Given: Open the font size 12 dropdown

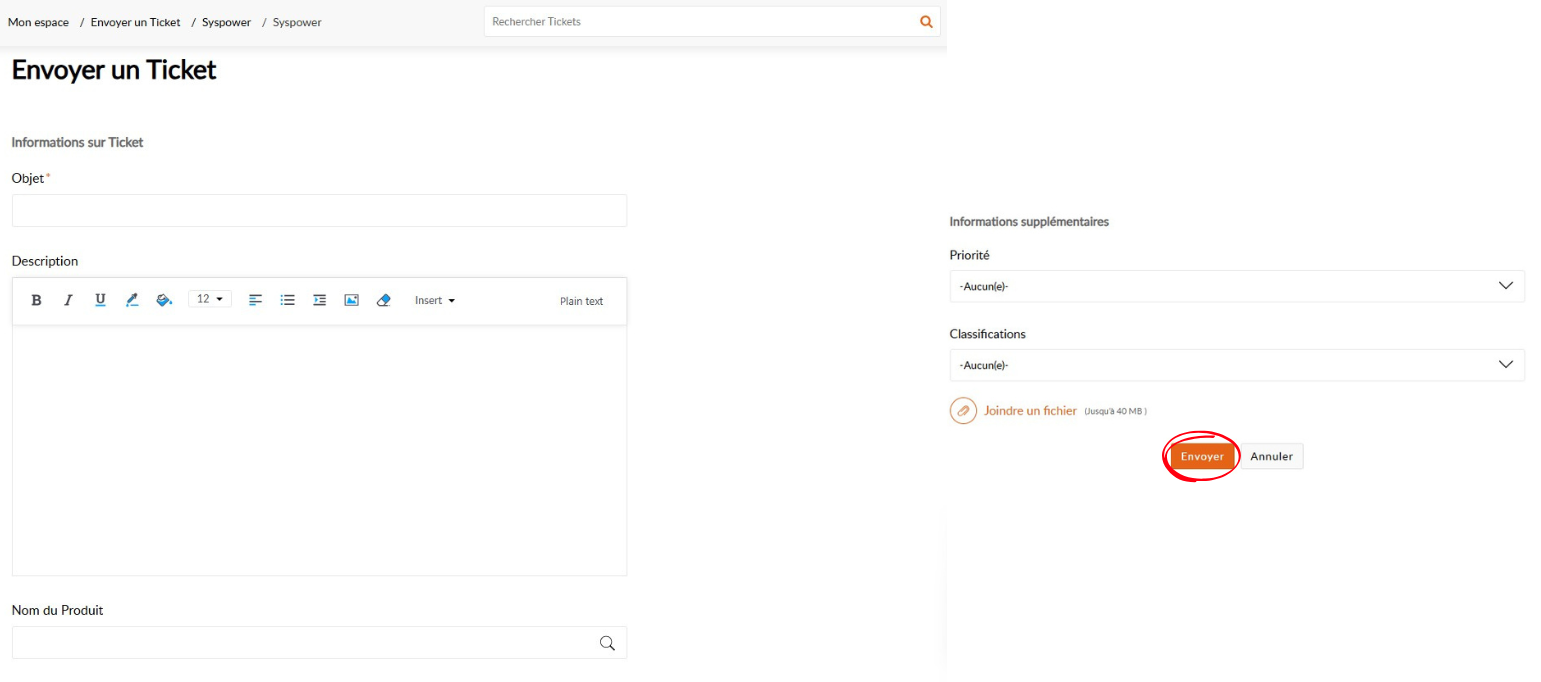Looking at the screenshot, I should tap(210, 299).
